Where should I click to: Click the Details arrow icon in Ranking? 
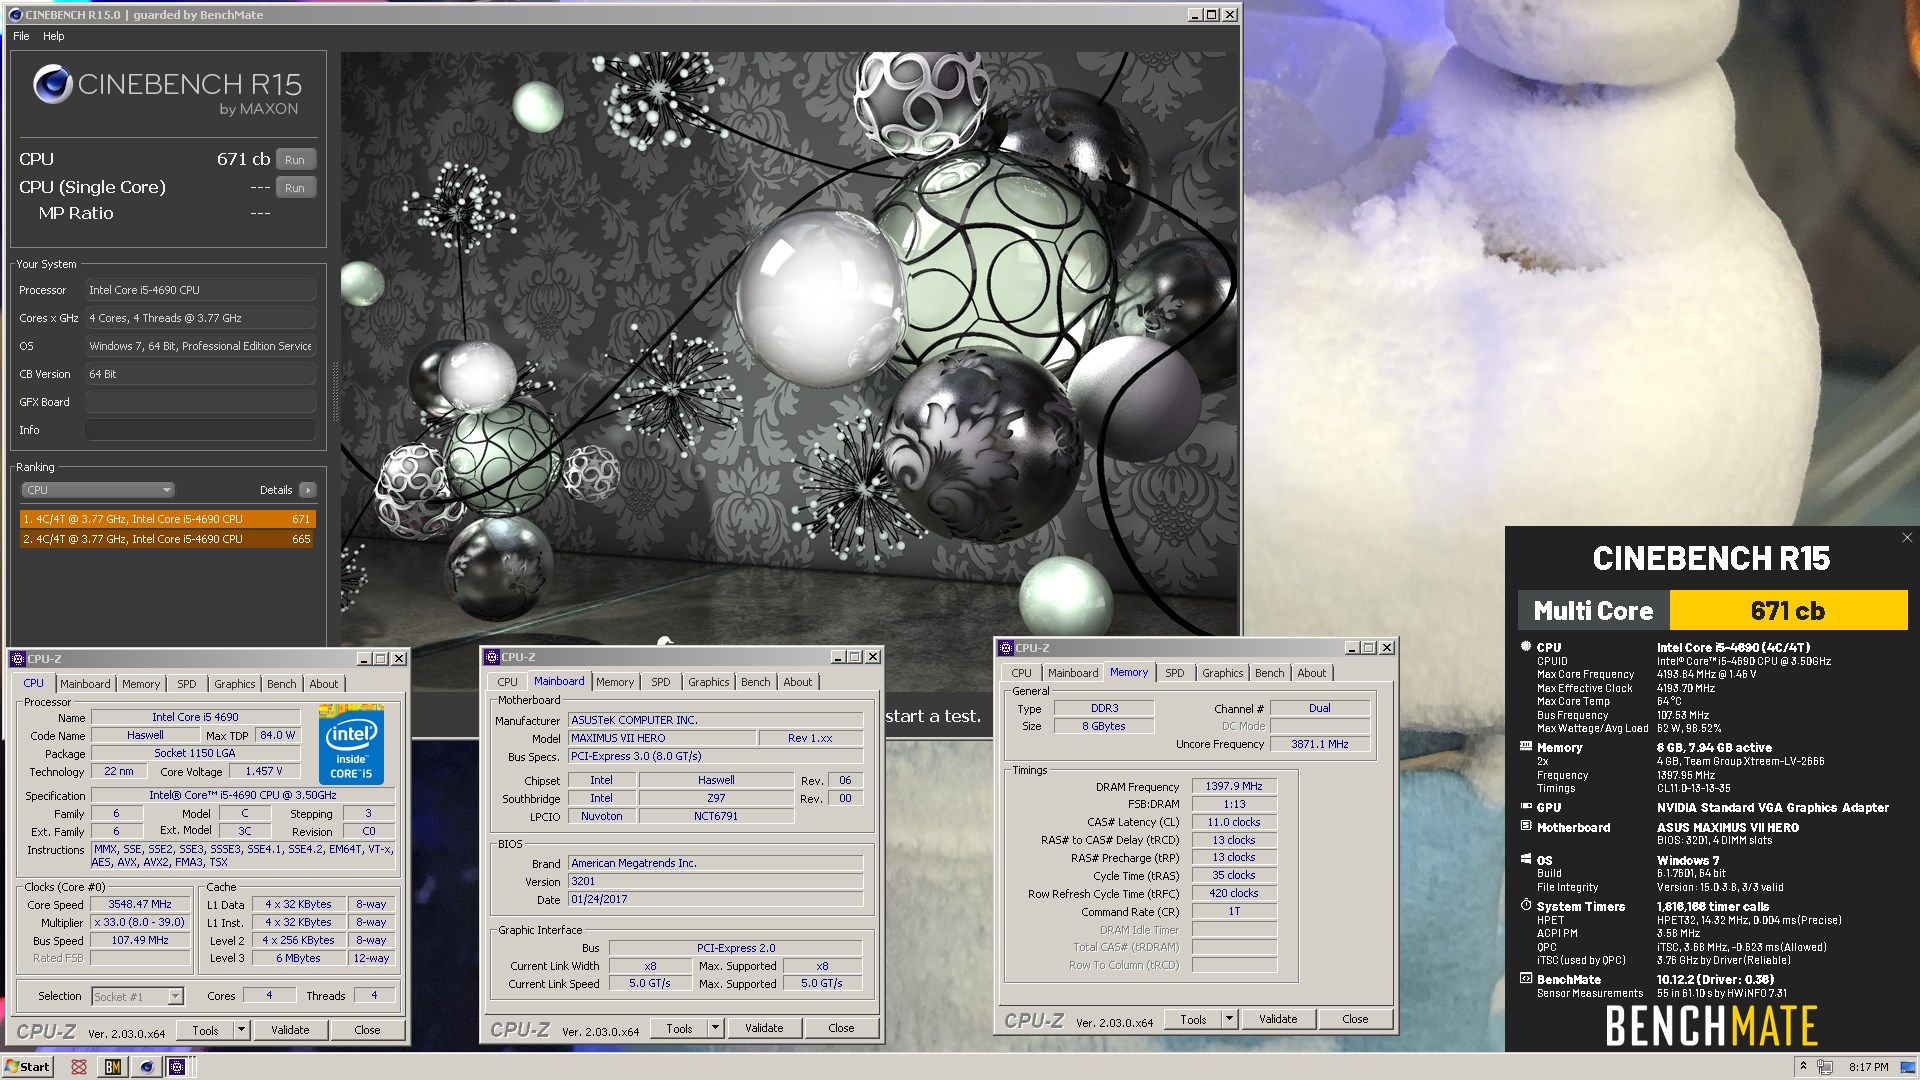coord(308,490)
